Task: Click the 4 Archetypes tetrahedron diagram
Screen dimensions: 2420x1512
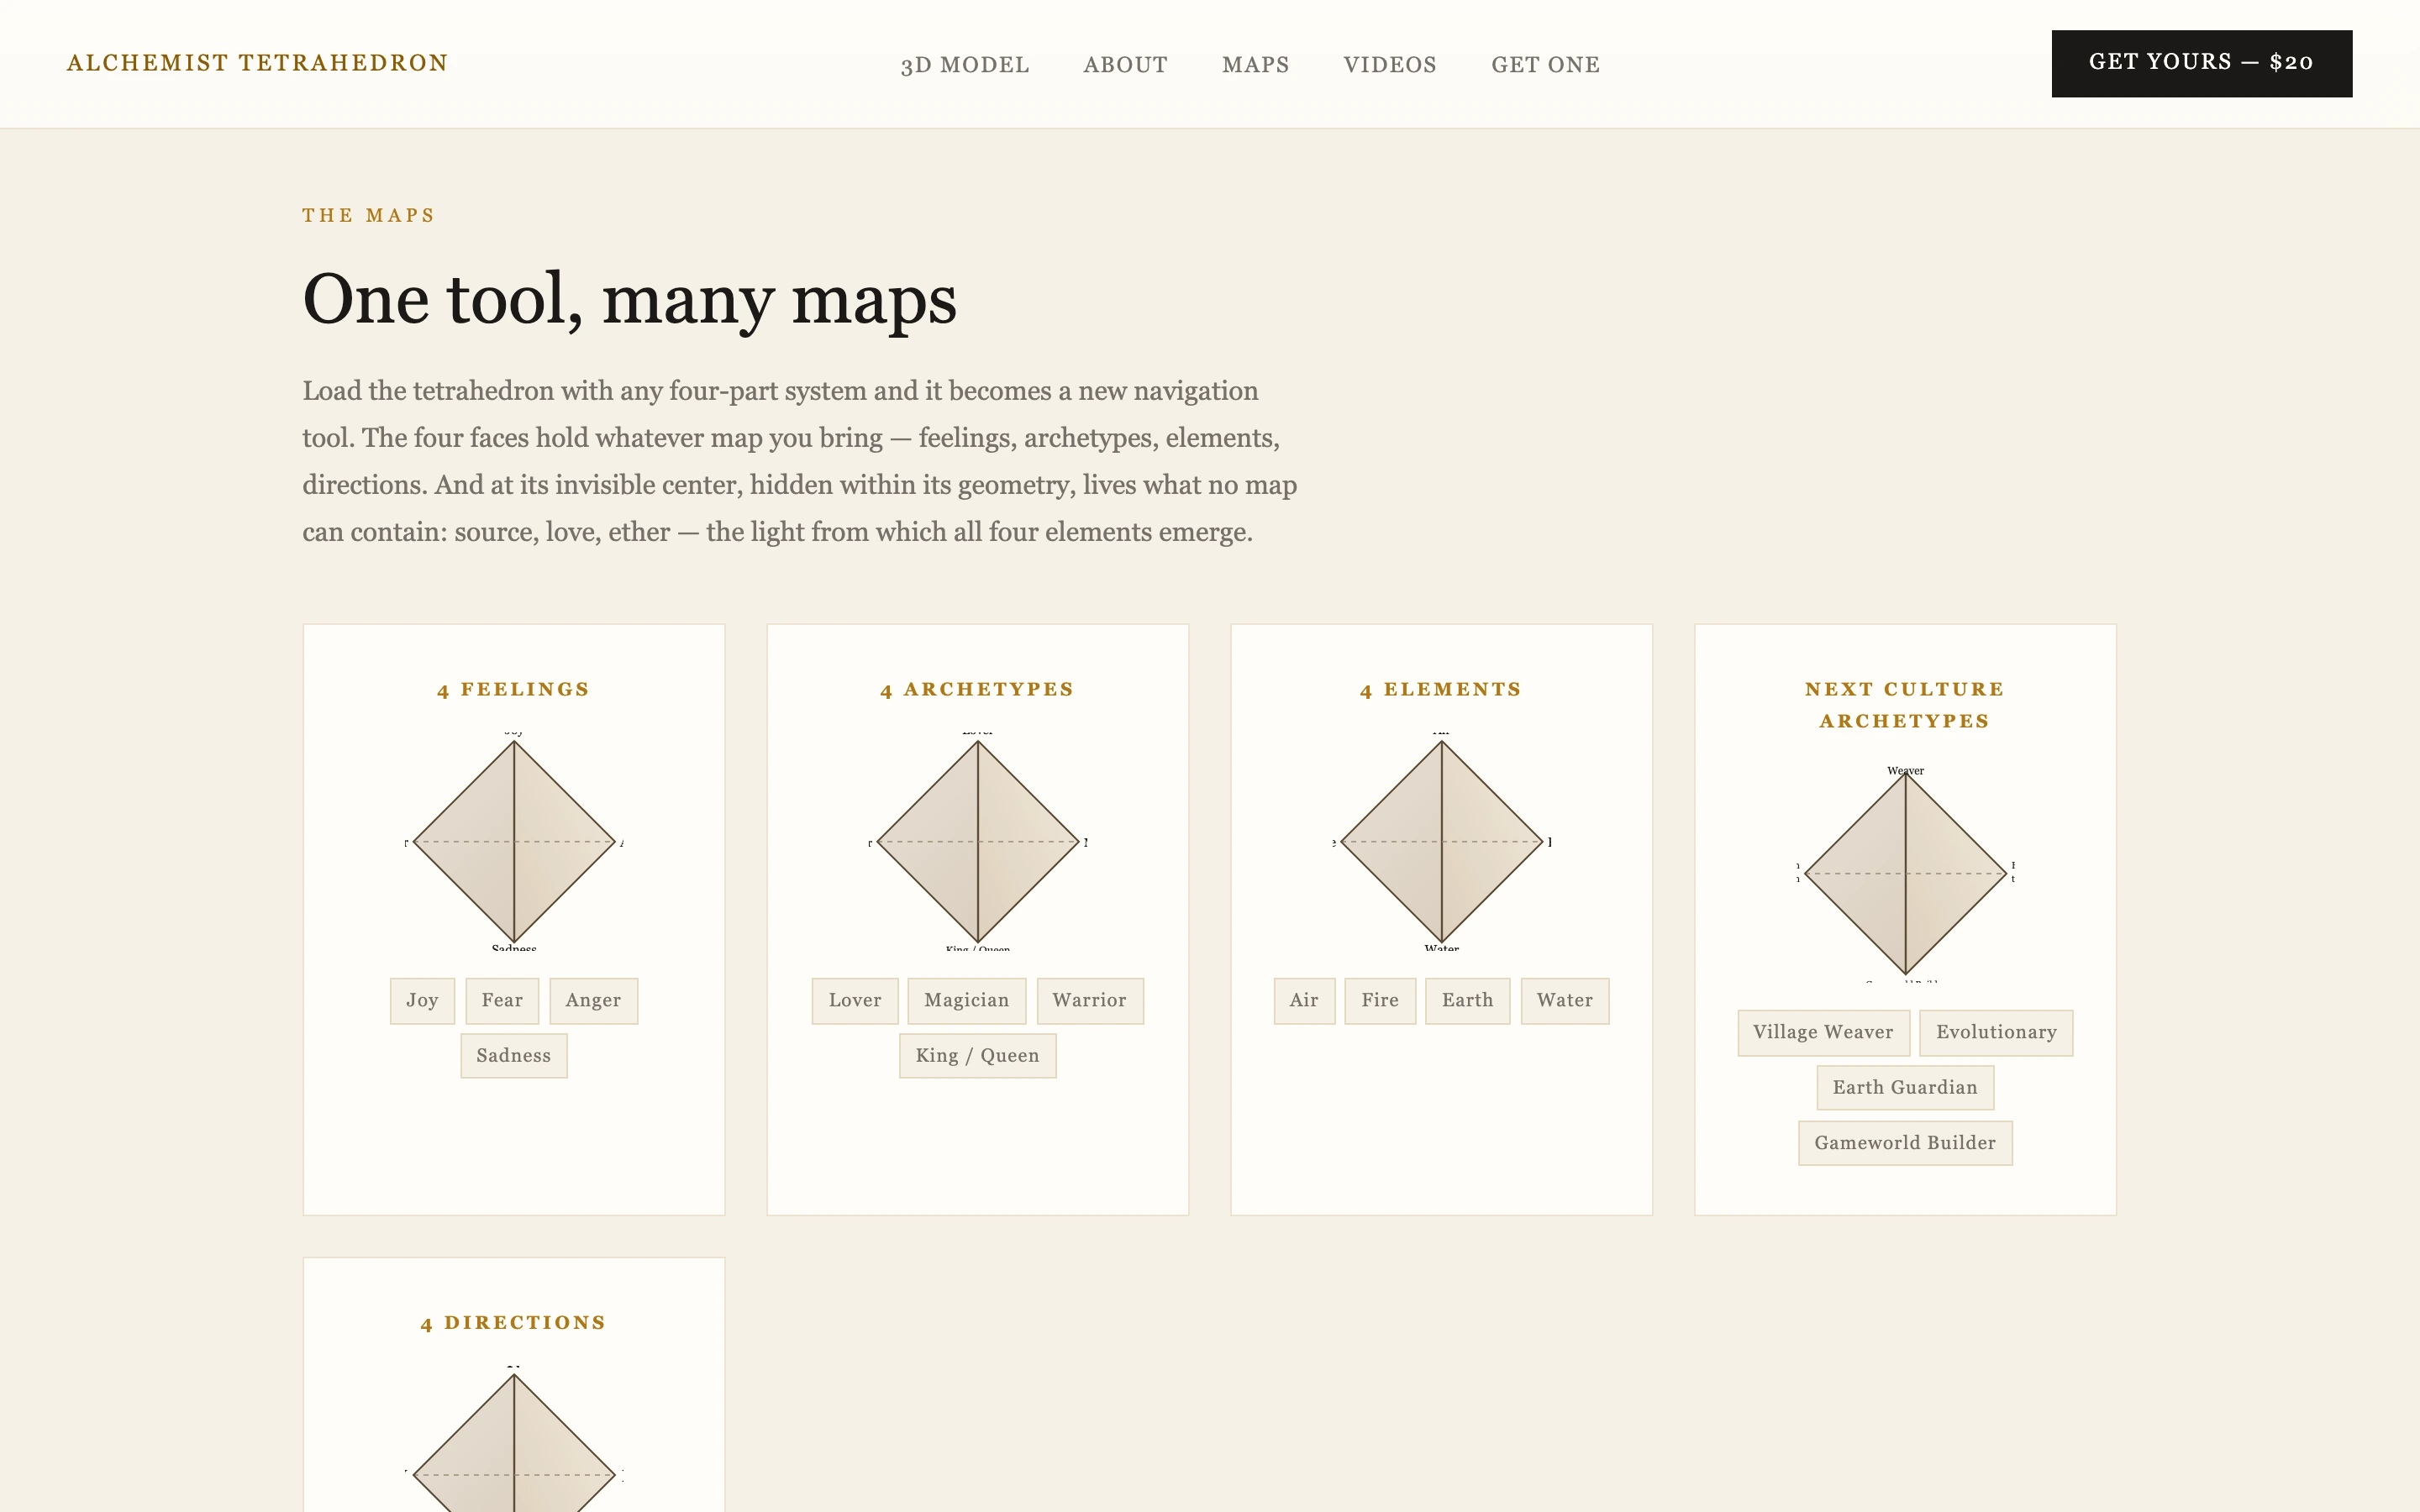Action: (977, 841)
